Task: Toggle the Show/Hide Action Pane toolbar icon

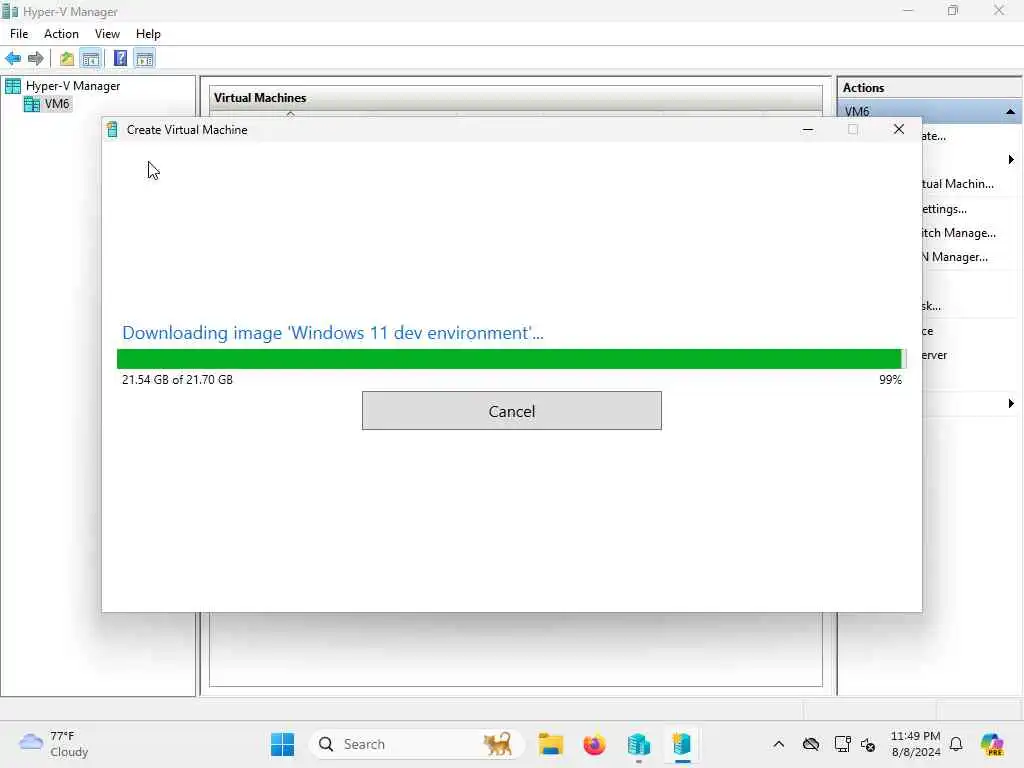Action: tap(144, 59)
